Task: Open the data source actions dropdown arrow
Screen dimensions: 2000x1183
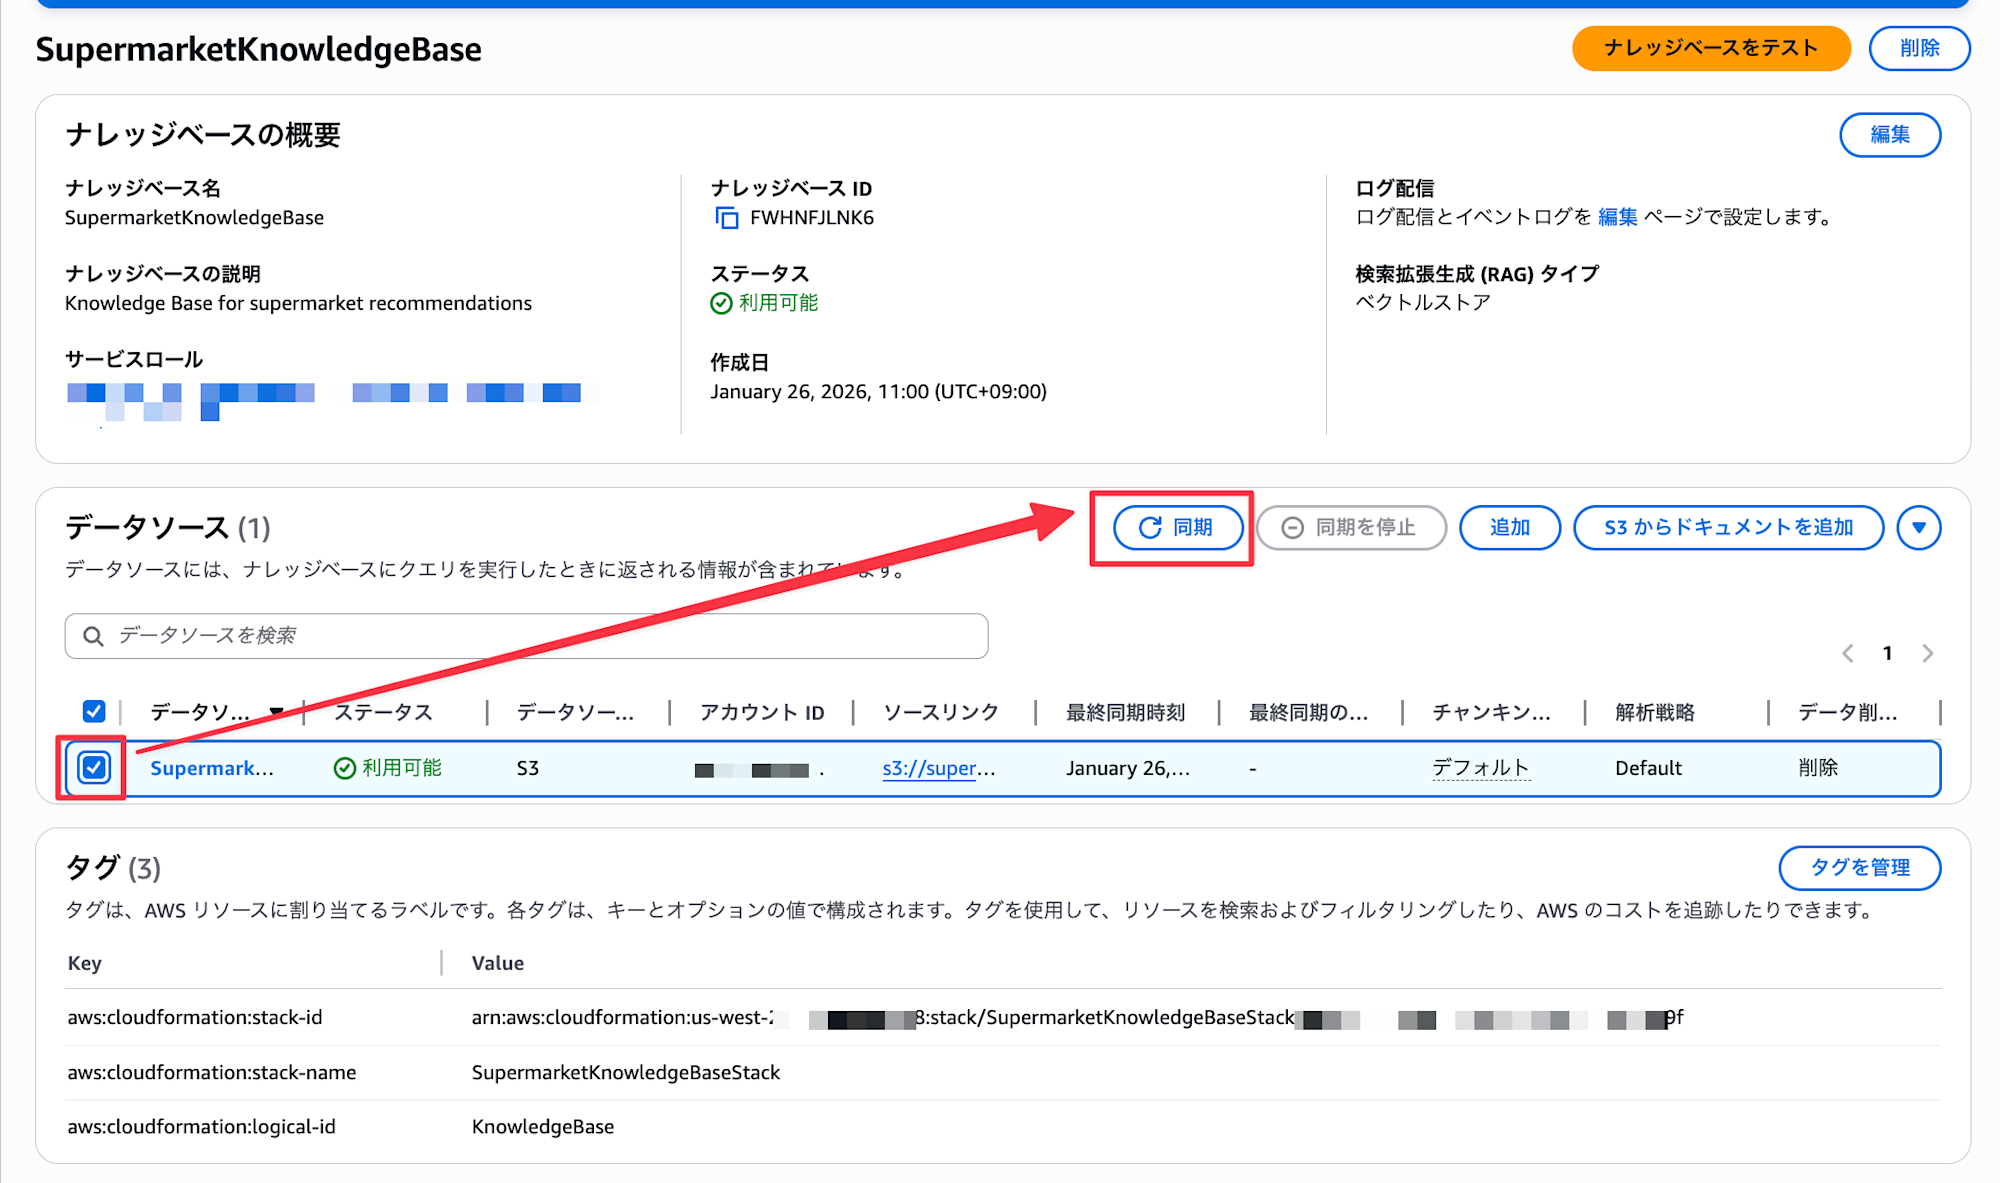Action: tap(1918, 527)
